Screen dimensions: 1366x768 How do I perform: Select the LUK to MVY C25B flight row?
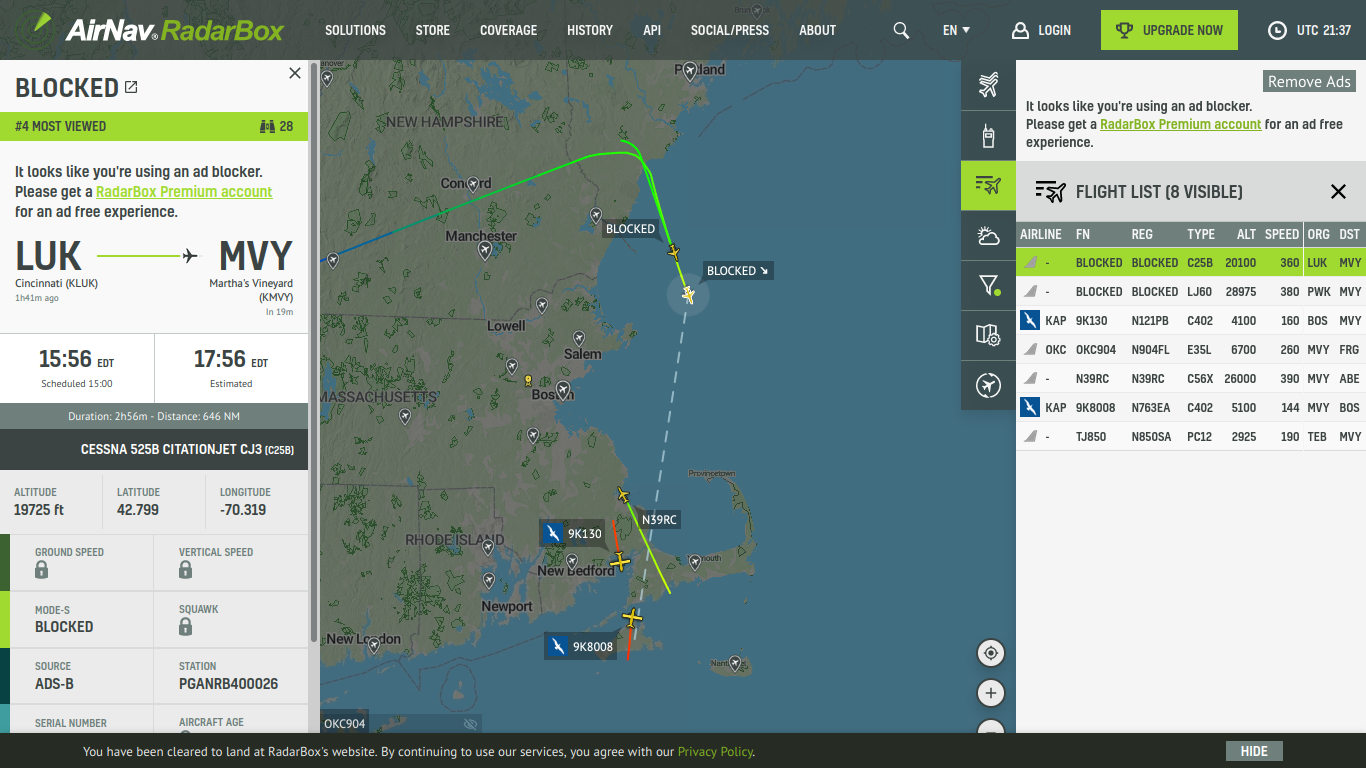point(1191,262)
